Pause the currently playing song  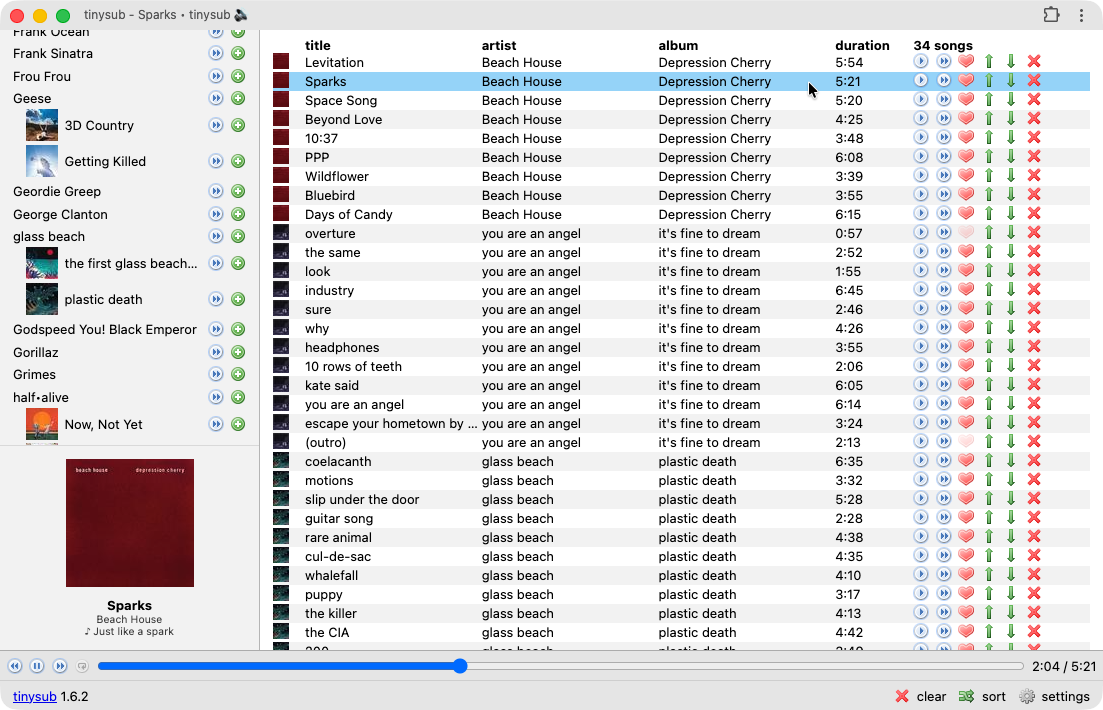[x=37, y=665]
